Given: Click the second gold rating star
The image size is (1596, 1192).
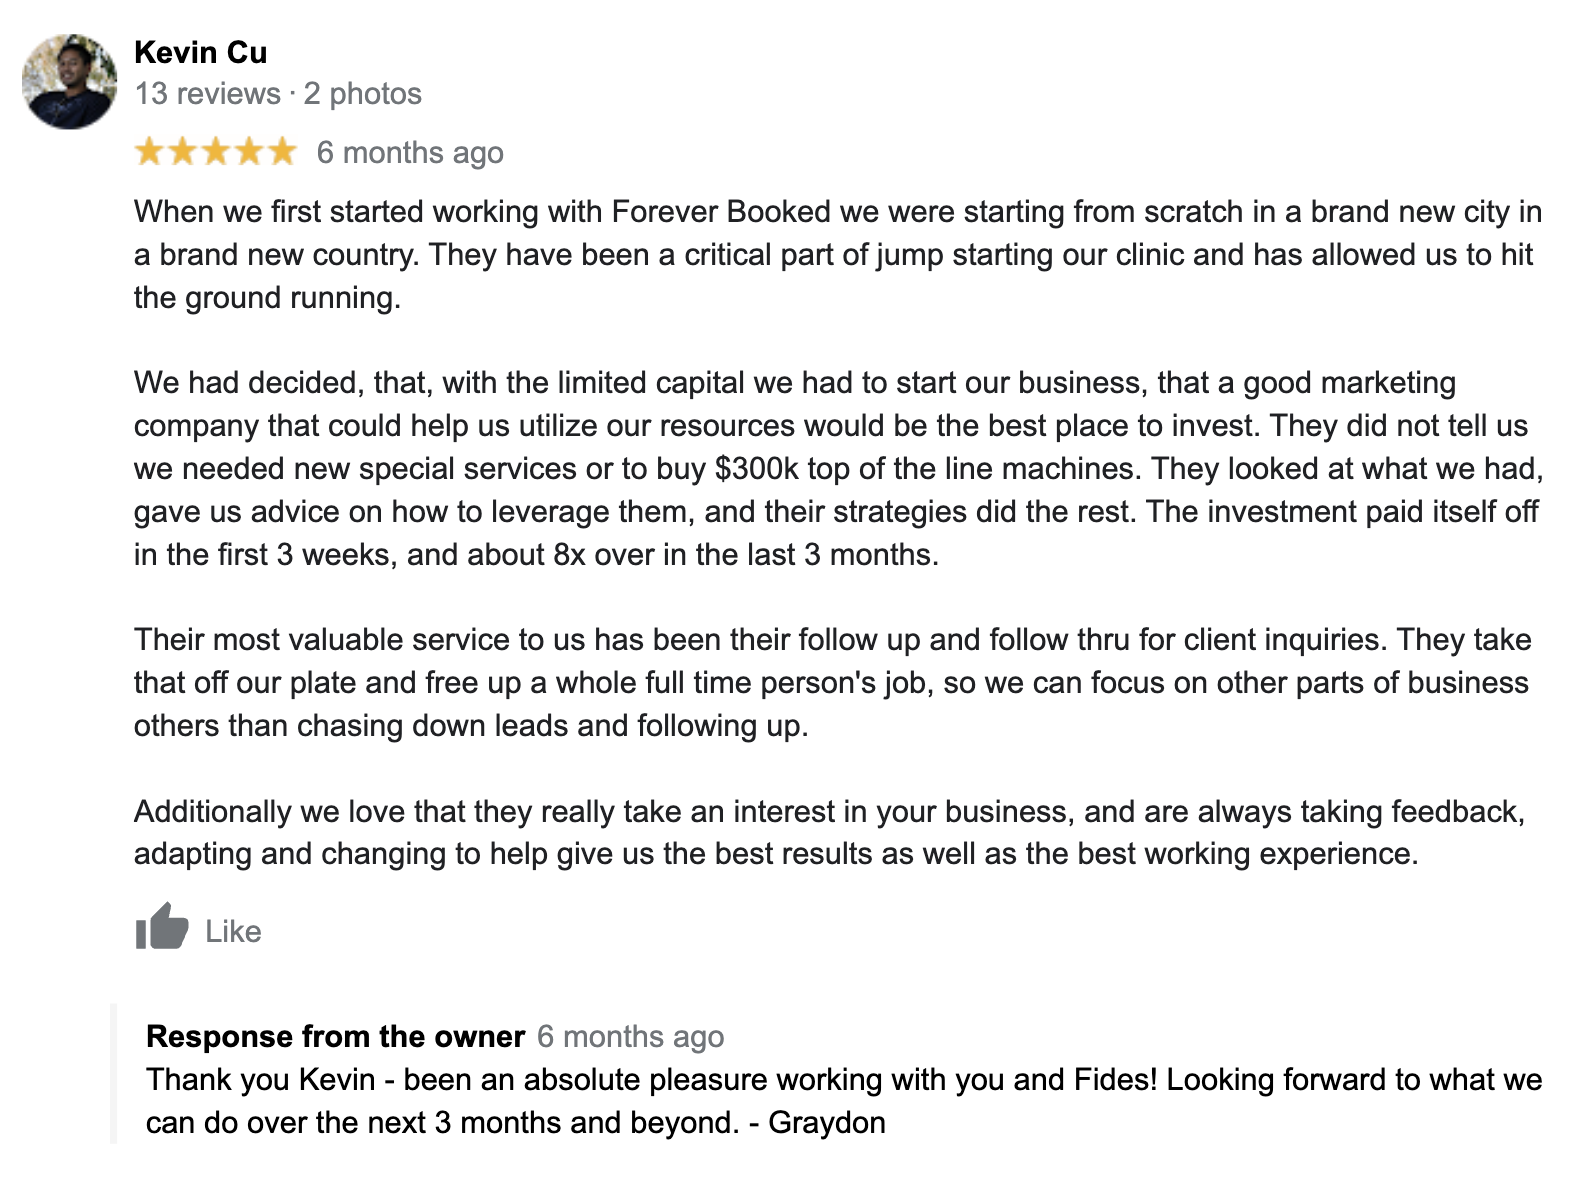Looking at the screenshot, I should tap(182, 152).
